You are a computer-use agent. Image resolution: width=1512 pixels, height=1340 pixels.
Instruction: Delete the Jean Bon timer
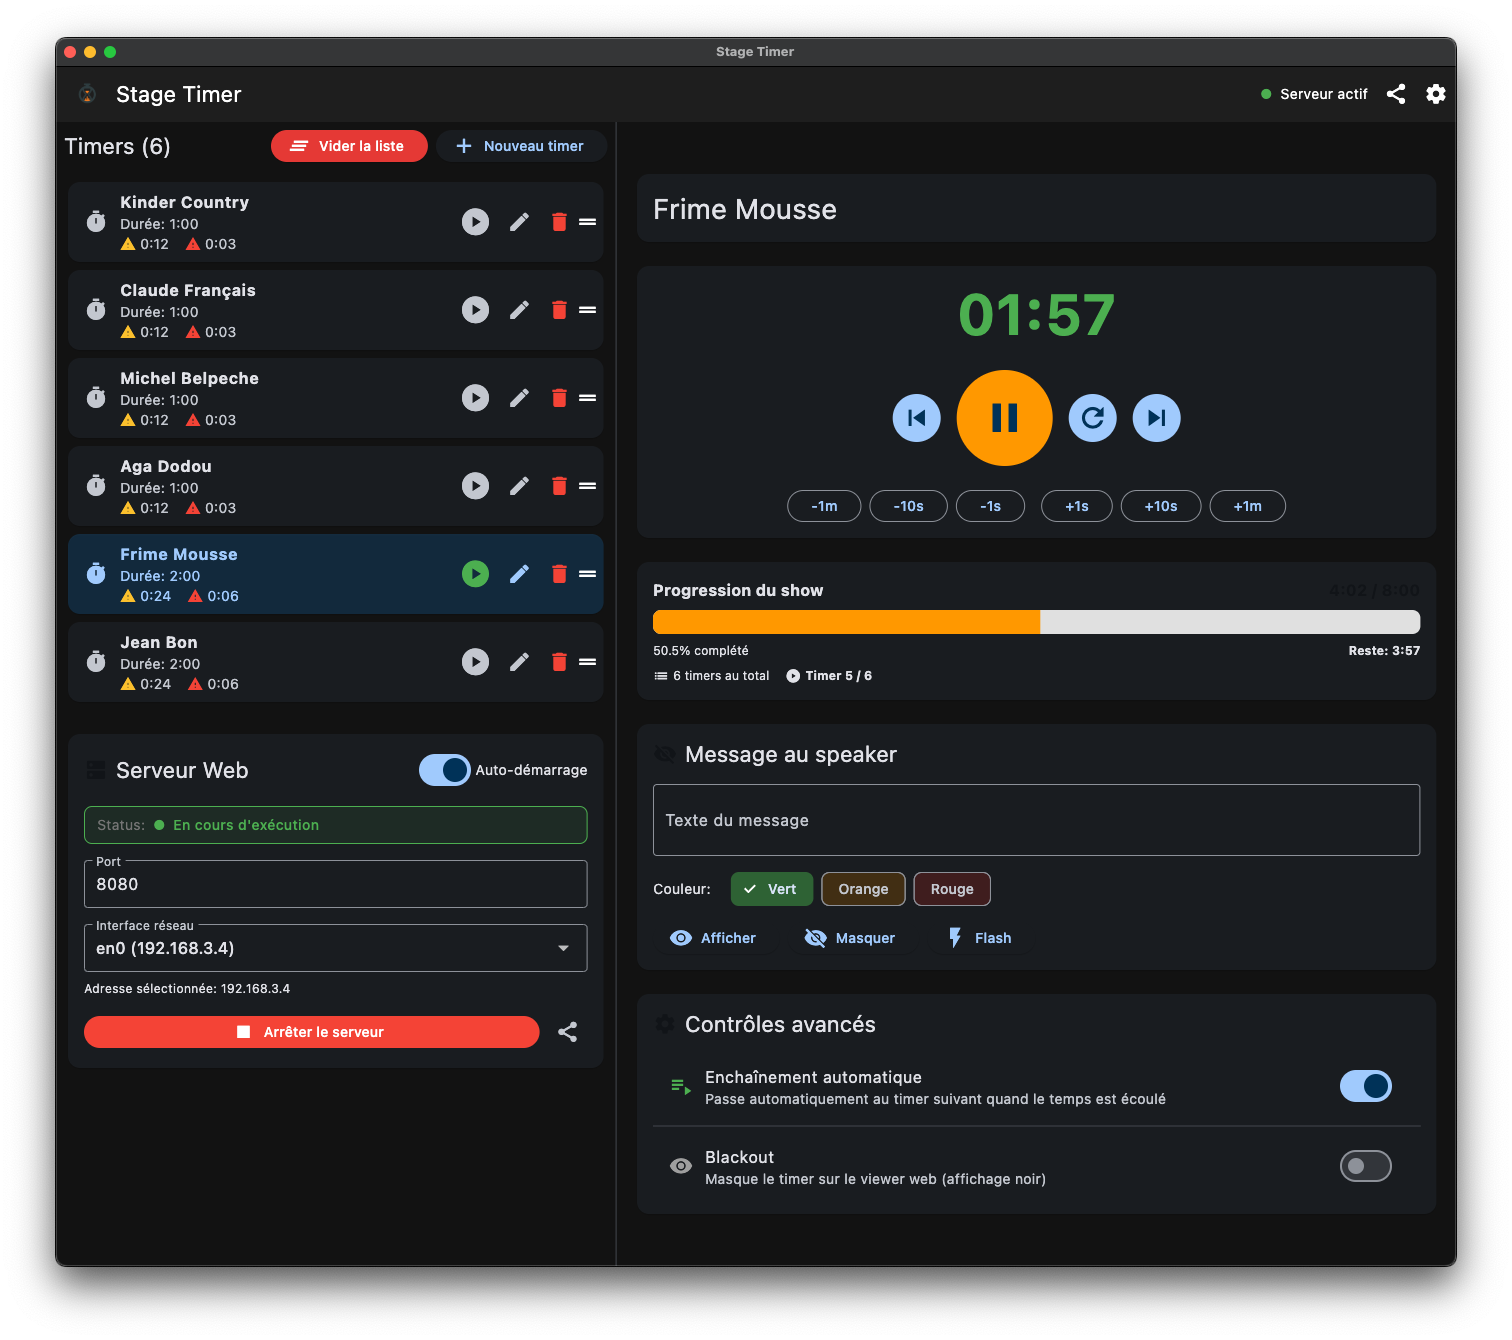pyautogui.click(x=558, y=661)
